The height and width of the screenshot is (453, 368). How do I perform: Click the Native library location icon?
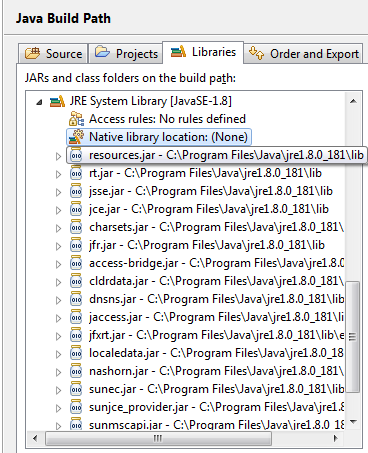pos(76,137)
